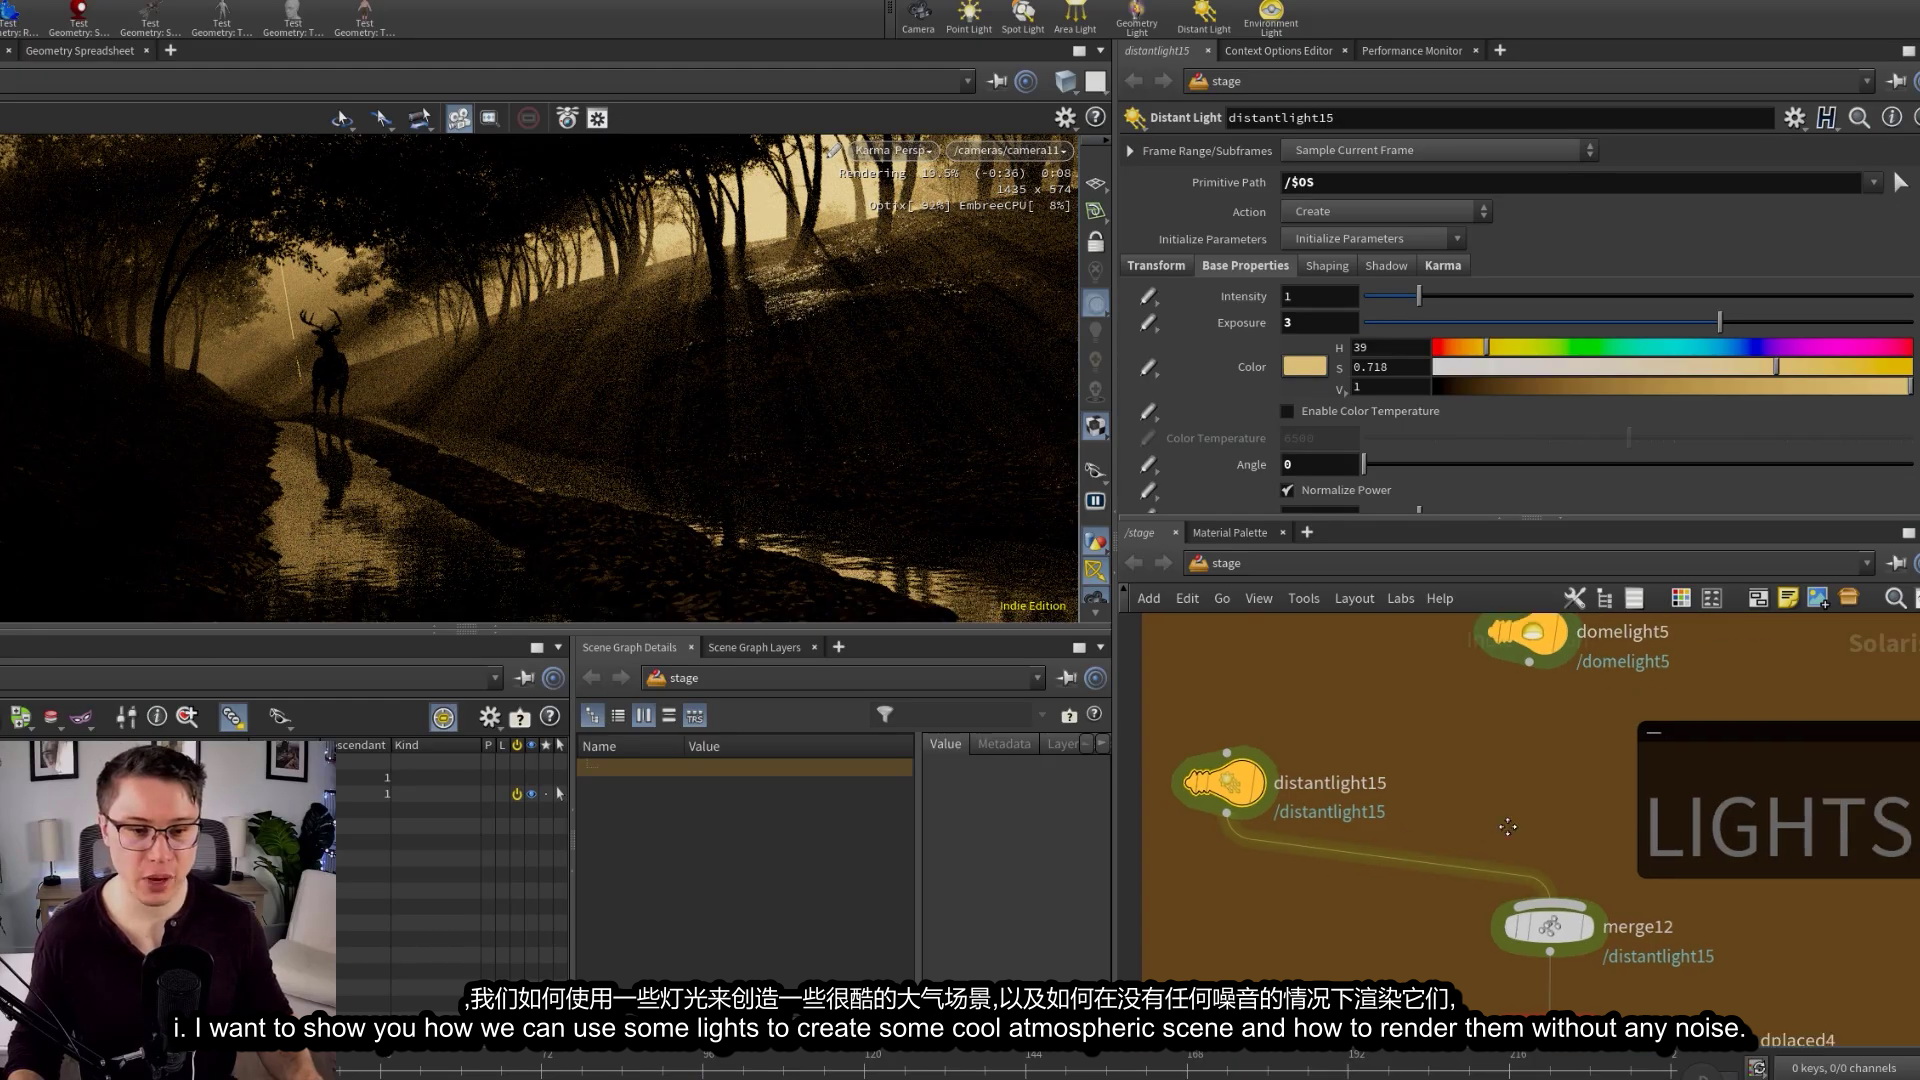Enable Color Temperature checkbox
Screen dimensions: 1920x1080
[1287, 411]
